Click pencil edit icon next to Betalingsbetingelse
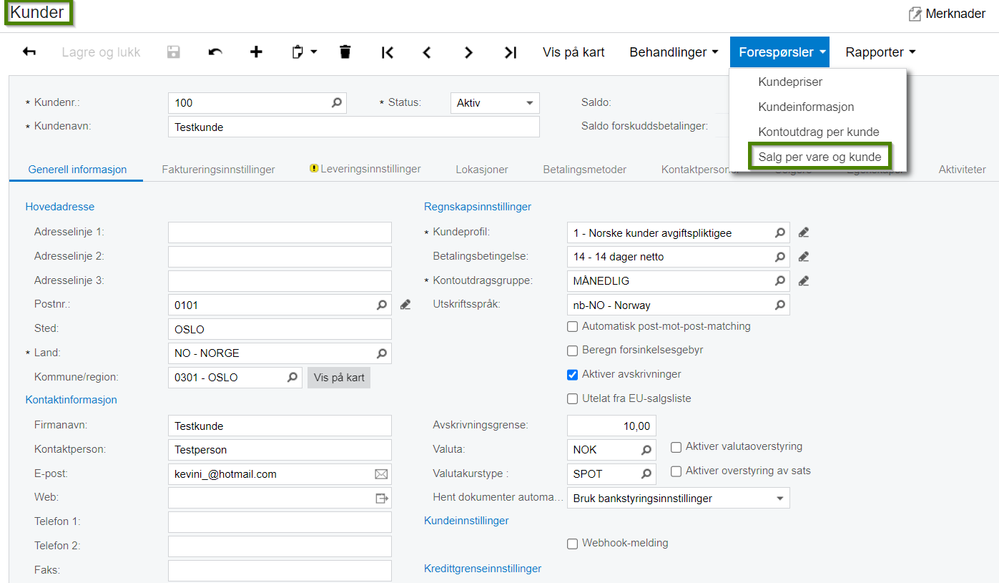This screenshot has height=583, width=999. [x=803, y=257]
